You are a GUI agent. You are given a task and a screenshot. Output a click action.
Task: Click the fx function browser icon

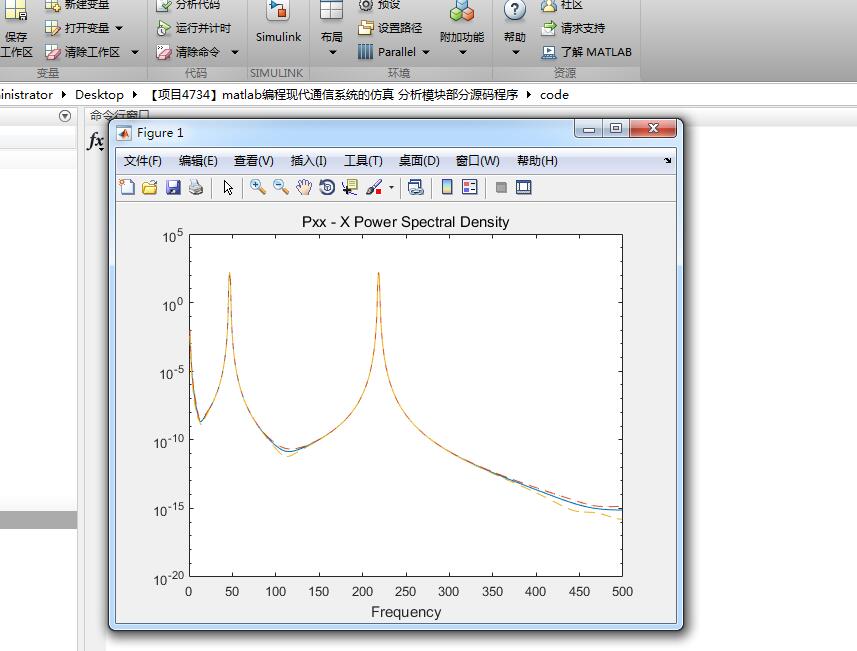click(x=96, y=141)
